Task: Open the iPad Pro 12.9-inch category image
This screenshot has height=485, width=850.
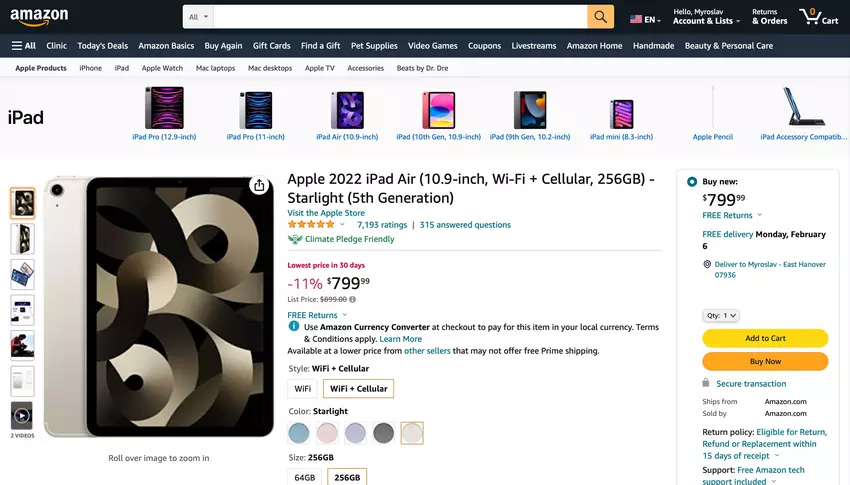Action: click(x=164, y=108)
